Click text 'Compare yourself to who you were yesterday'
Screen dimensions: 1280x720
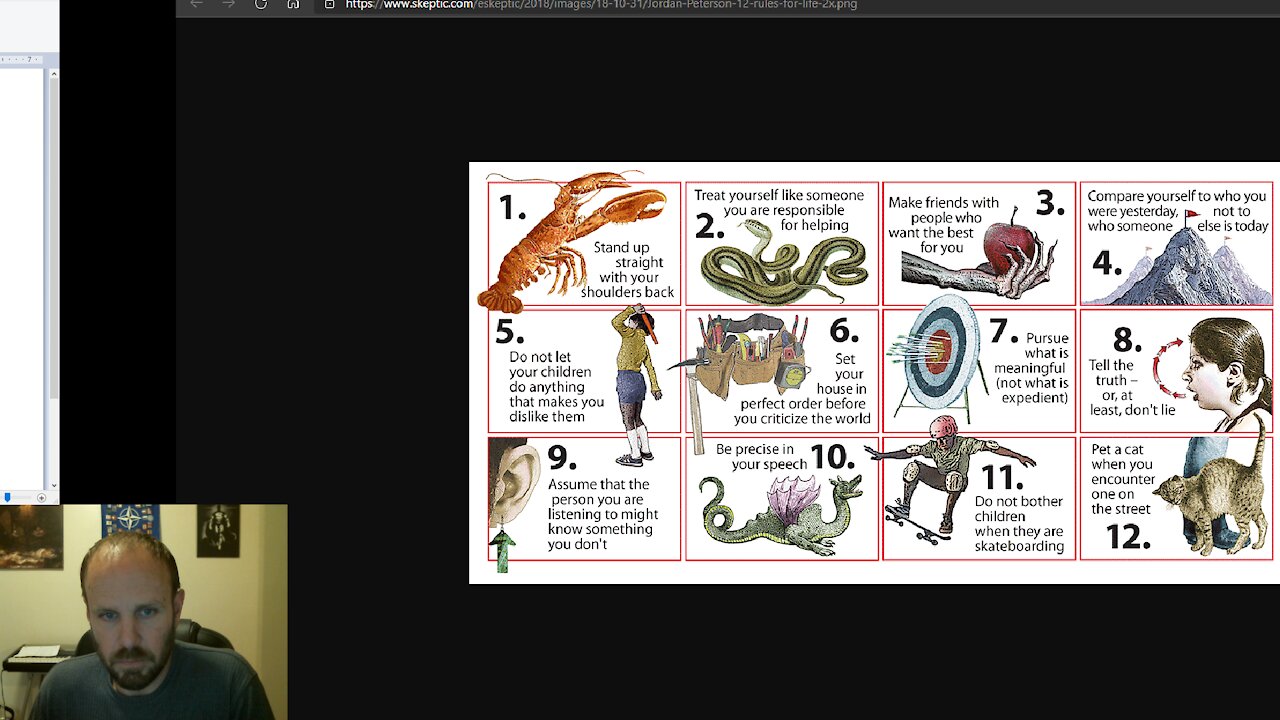pos(1176,204)
